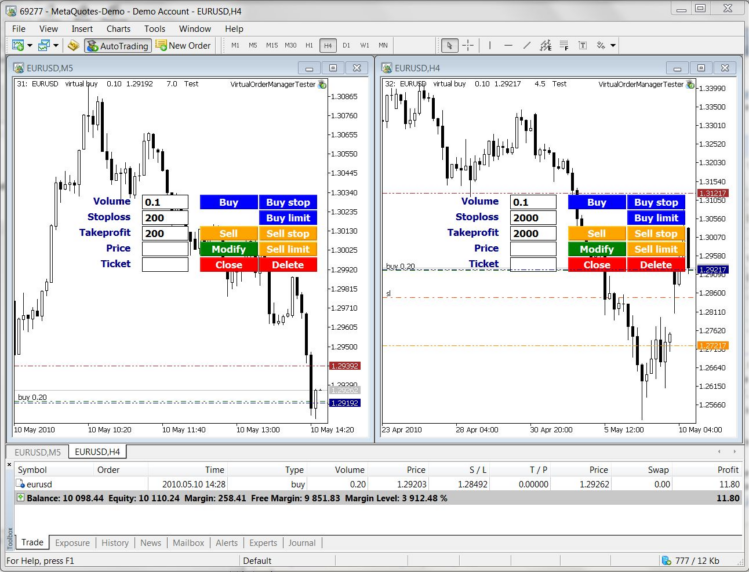
Task: Open the Insert menu
Action: coord(82,29)
